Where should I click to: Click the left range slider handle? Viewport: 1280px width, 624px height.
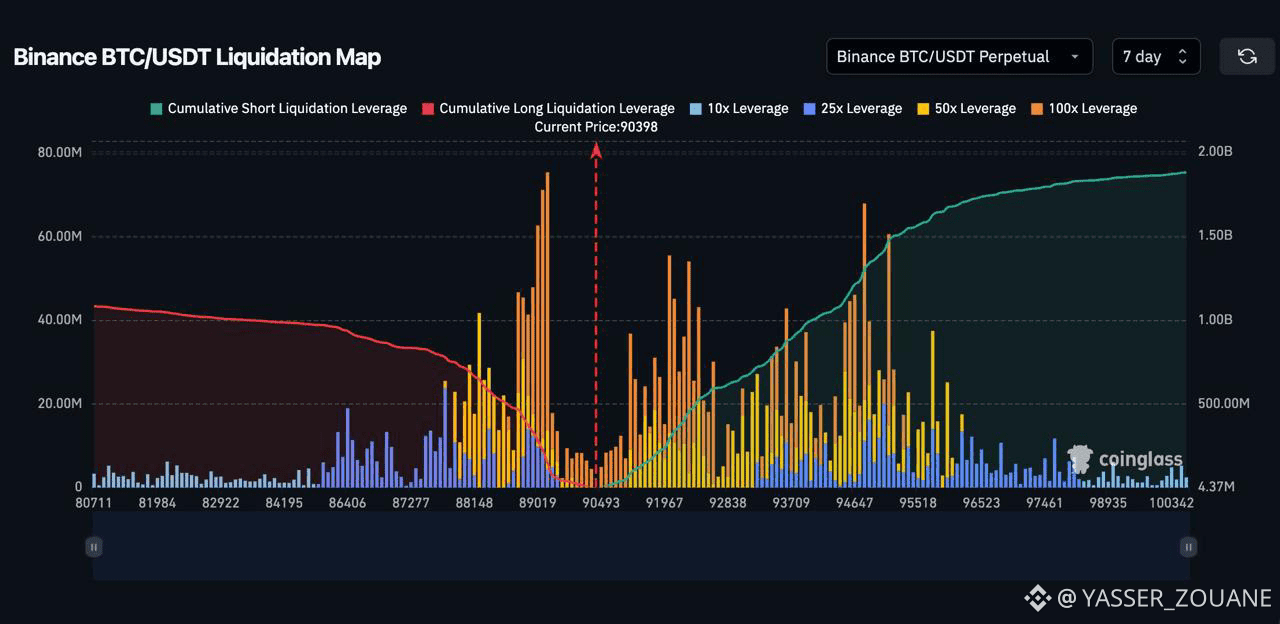coord(93,546)
